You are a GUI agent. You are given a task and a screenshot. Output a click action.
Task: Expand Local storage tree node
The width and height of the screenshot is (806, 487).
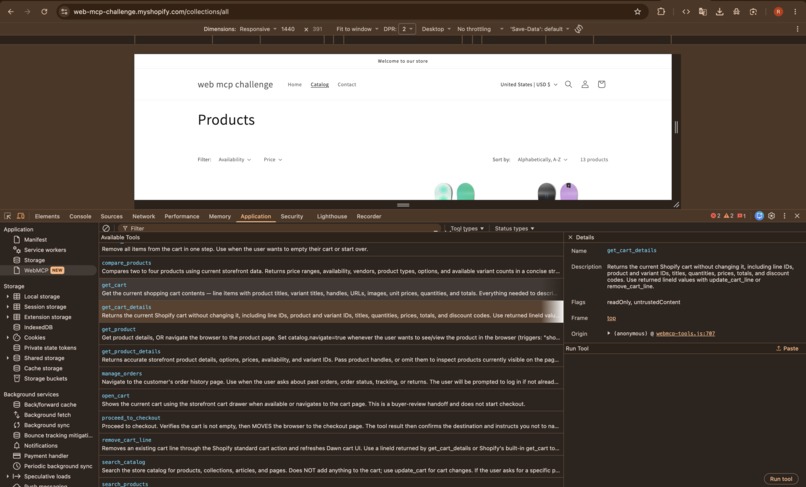[x=7, y=297]
